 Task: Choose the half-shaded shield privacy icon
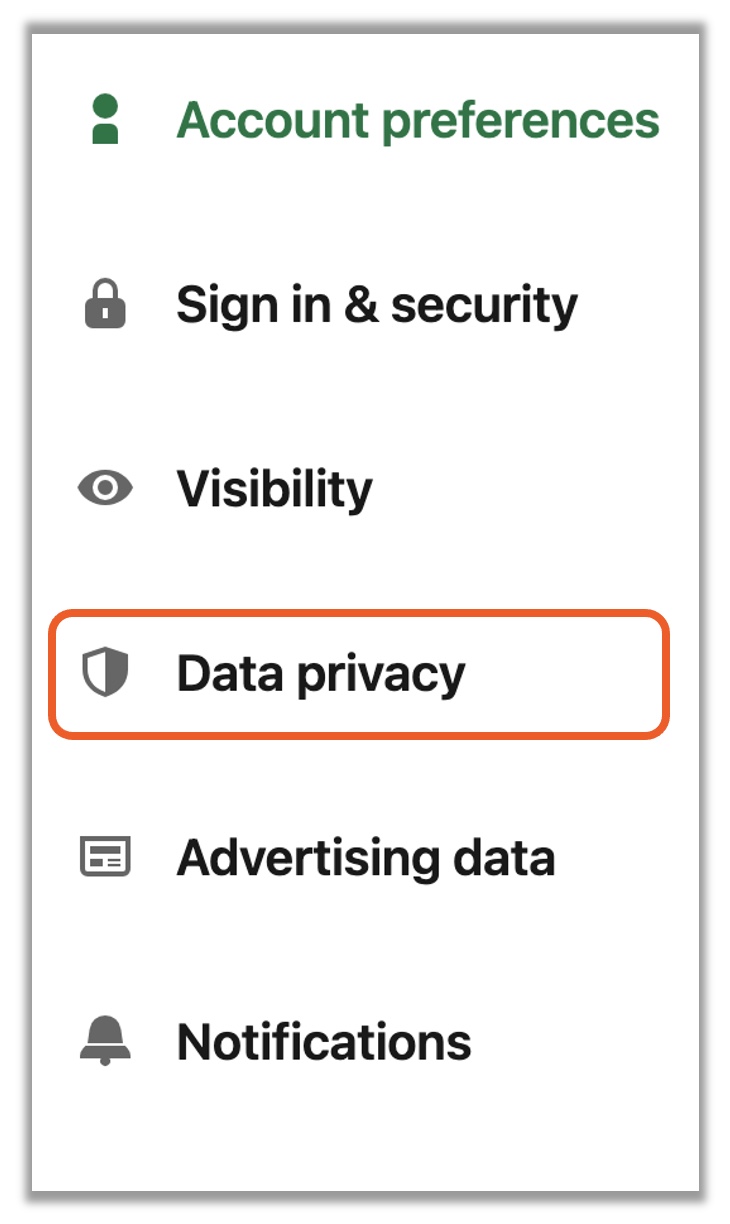click(x=105, y=673)
